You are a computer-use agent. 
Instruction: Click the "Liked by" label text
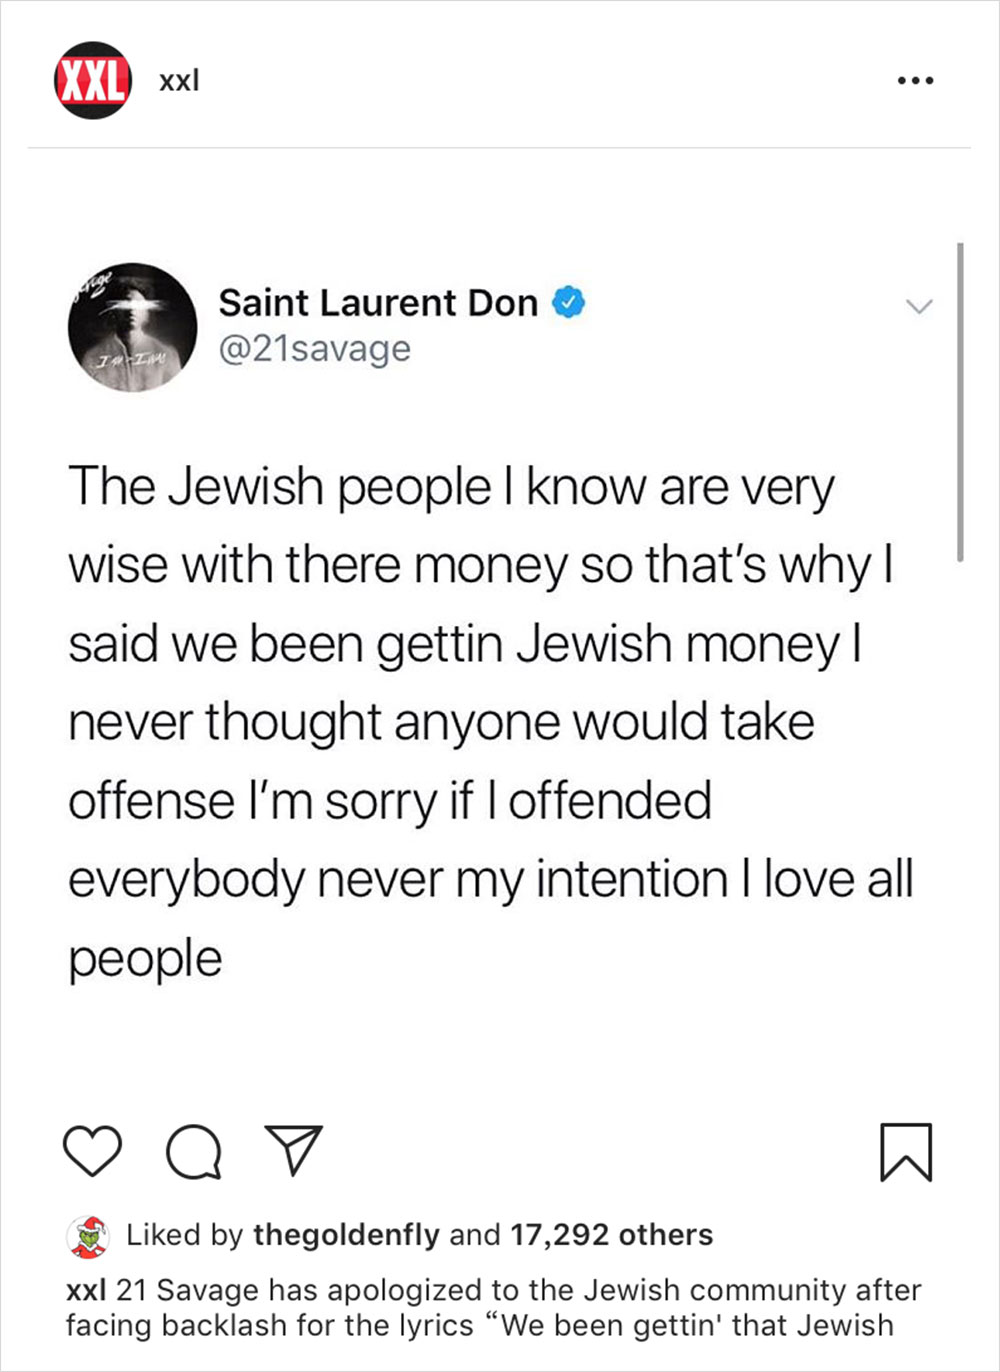pyautogui.click(x=184, y=1235)
